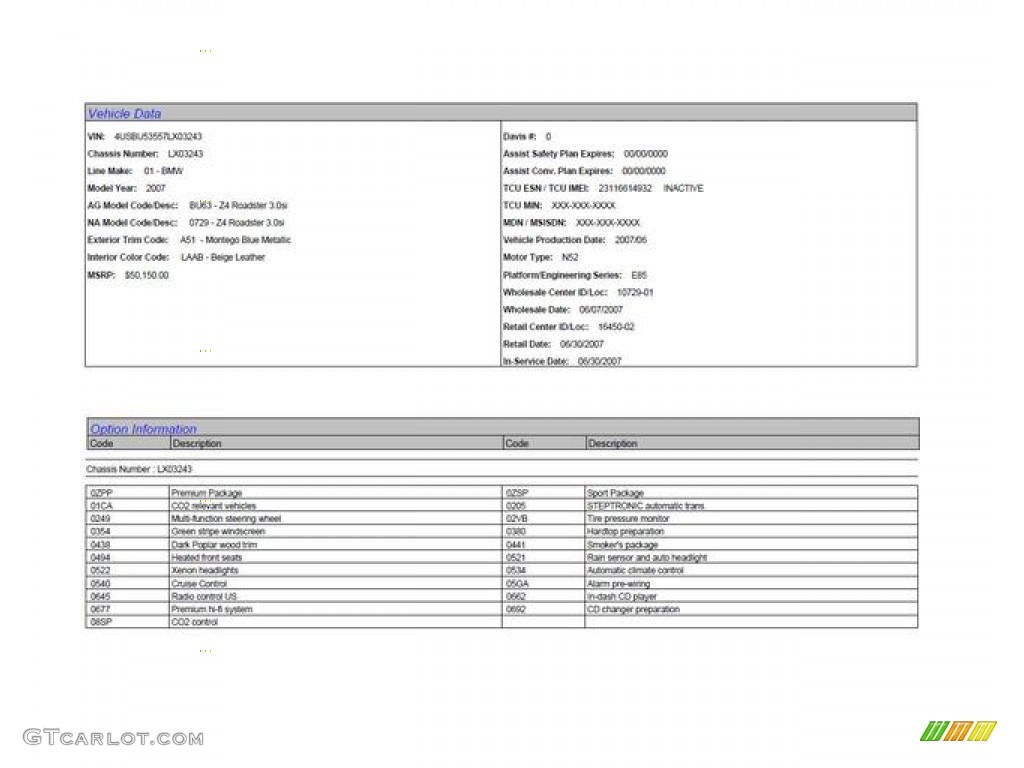Click the "Multi-function steering wheel" description
The image size is (1024, 768).
pos(226,519)
